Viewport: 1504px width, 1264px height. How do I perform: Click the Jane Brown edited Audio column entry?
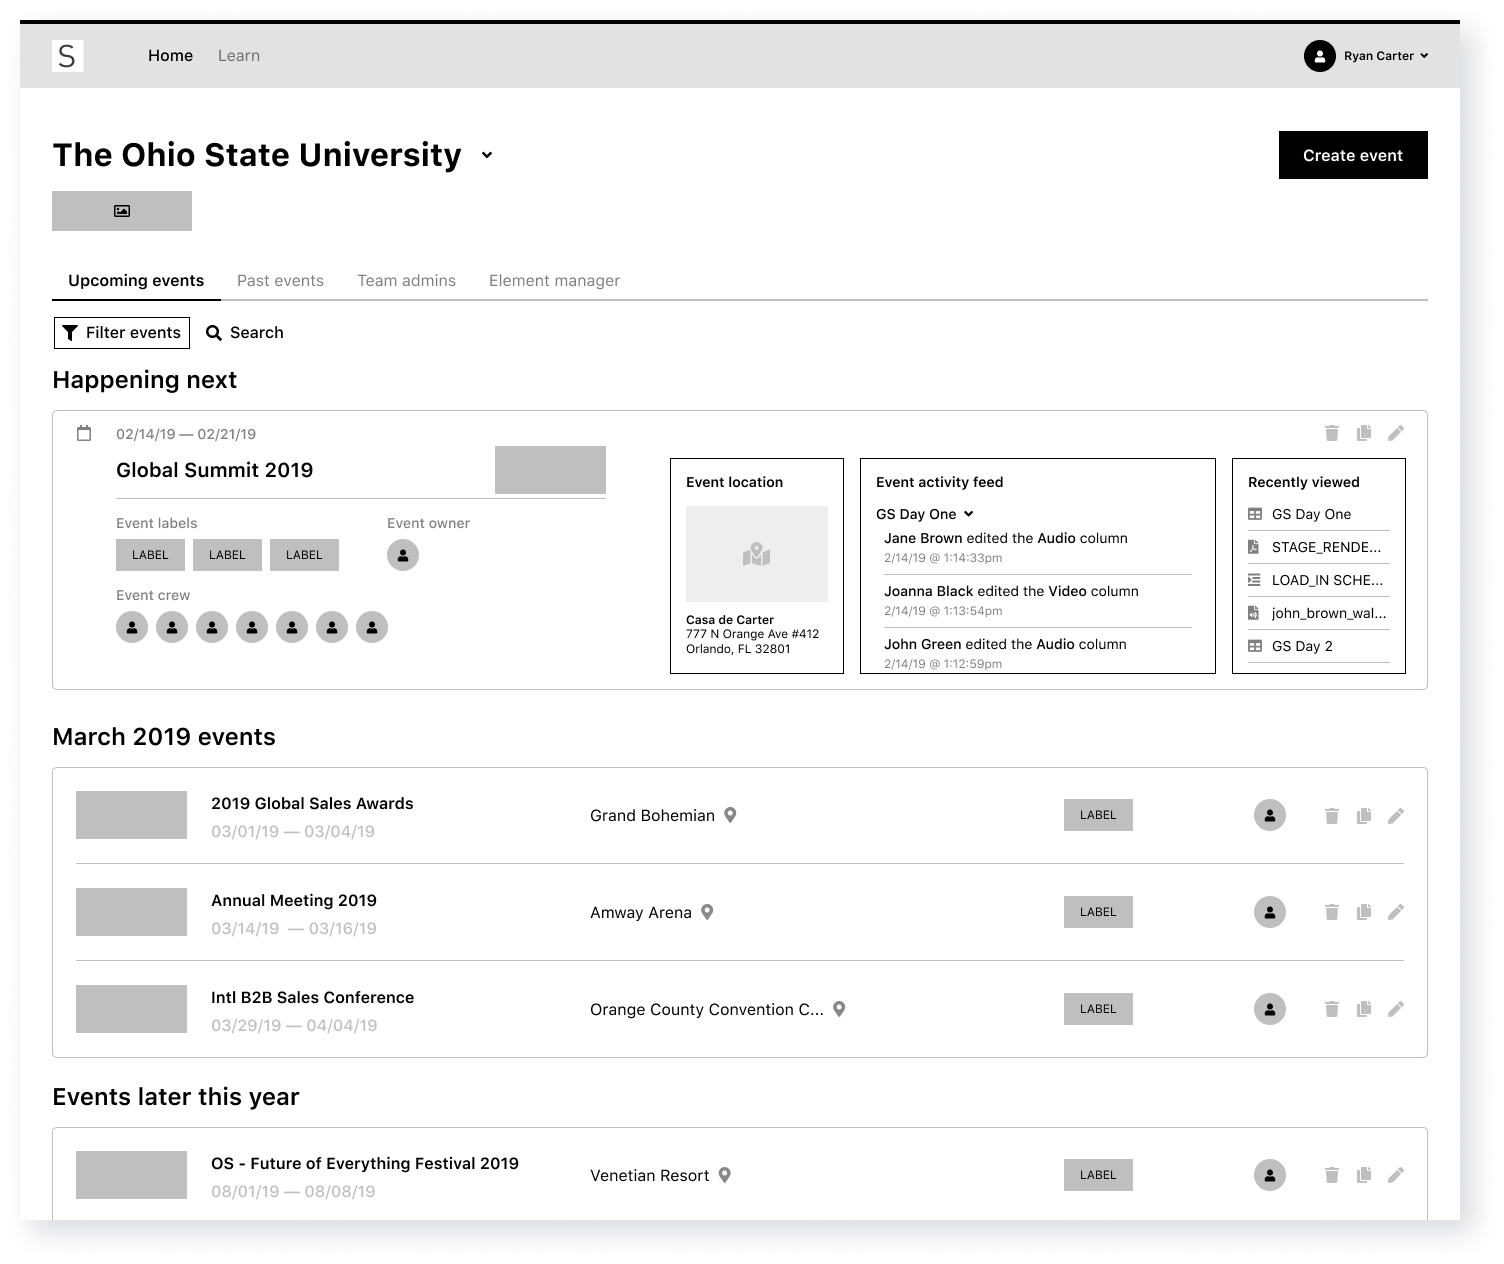[1037, 547]
